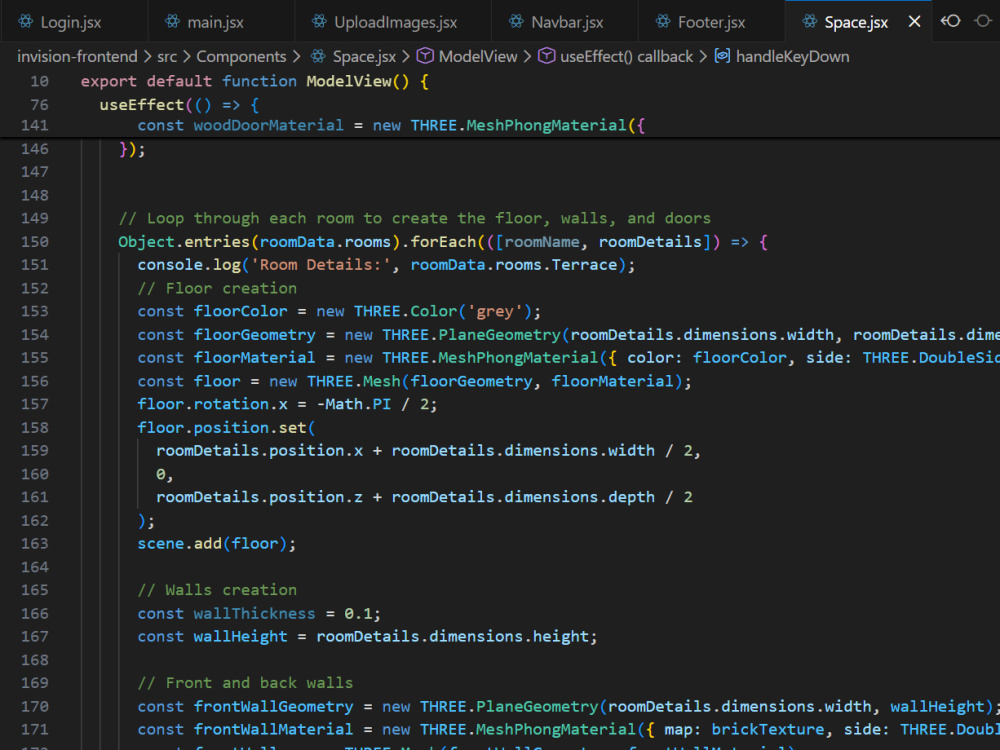Click floor.position.set on line 158
Screen dimensions: 1000x750
click(222, 428)
